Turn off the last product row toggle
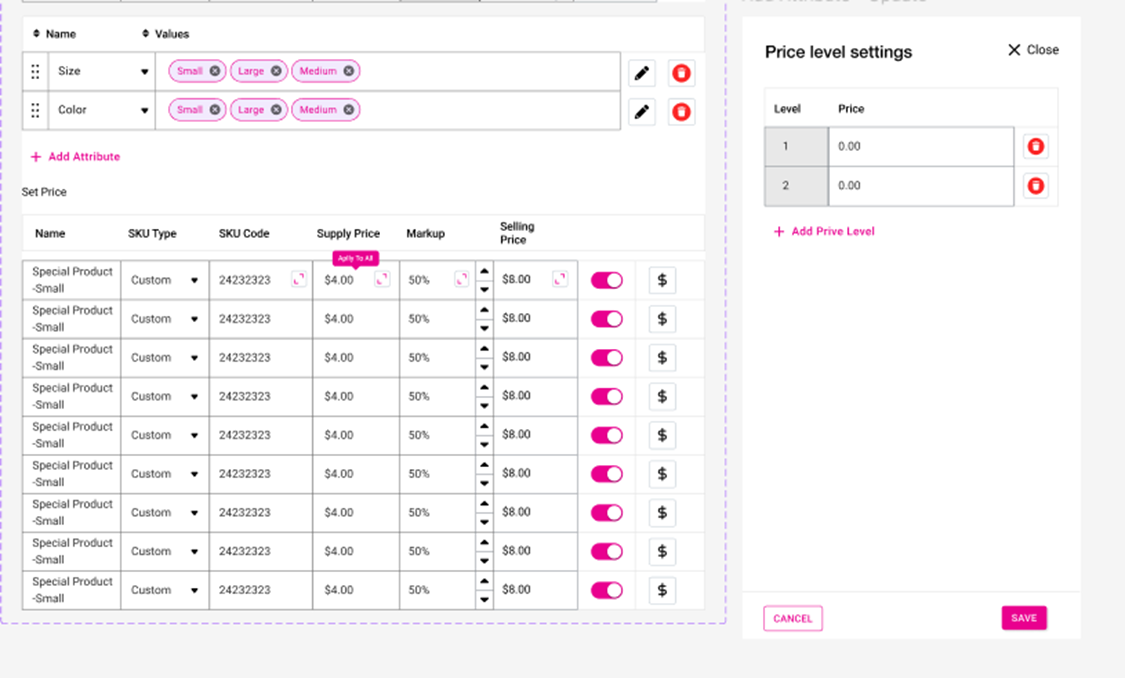The width and height of the screenshot is (1125, 678). coord(606,590)
